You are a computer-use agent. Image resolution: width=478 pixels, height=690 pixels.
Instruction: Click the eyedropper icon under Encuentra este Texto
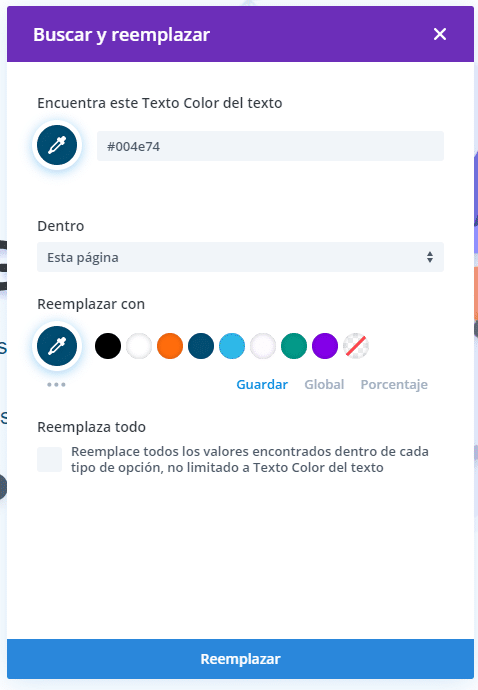point(57,145)
